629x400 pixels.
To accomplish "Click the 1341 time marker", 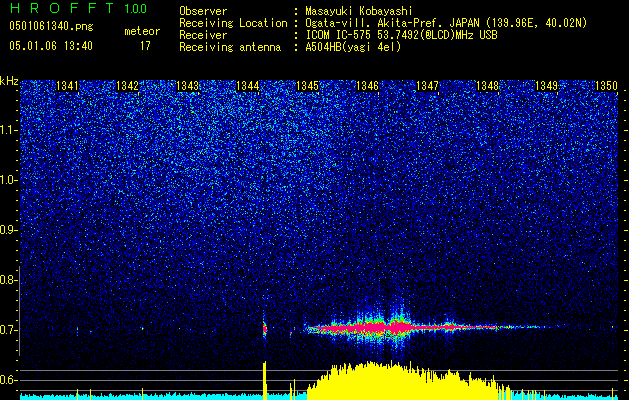I will [67, 86].
